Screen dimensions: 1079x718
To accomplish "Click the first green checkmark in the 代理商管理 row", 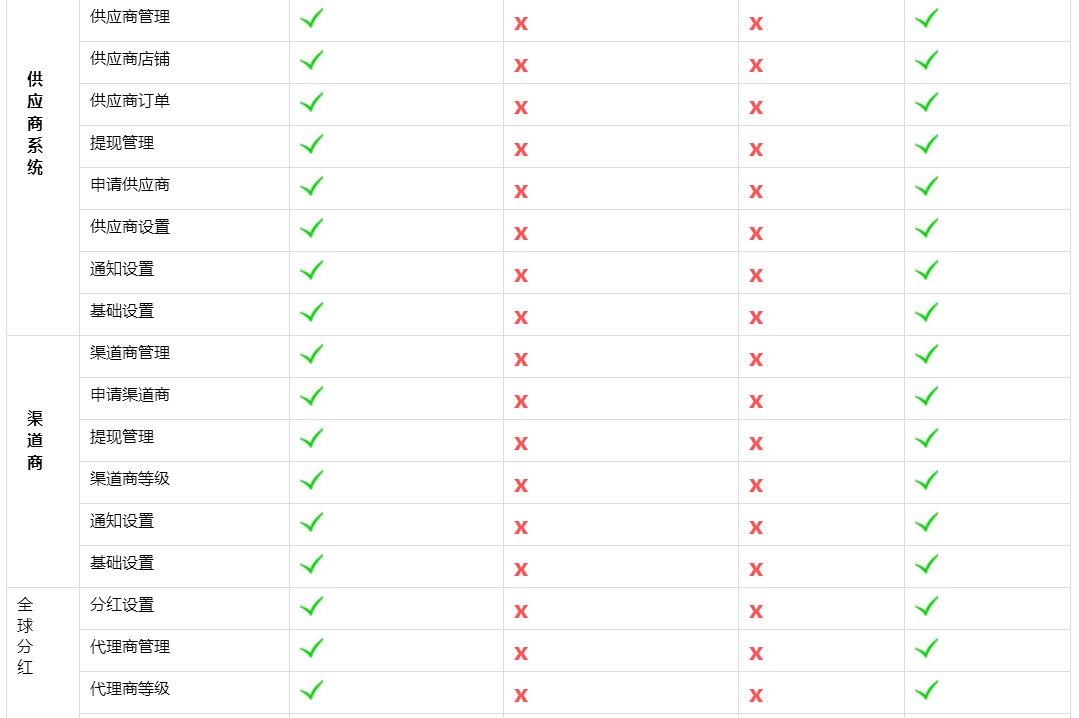I will (312, 648).
